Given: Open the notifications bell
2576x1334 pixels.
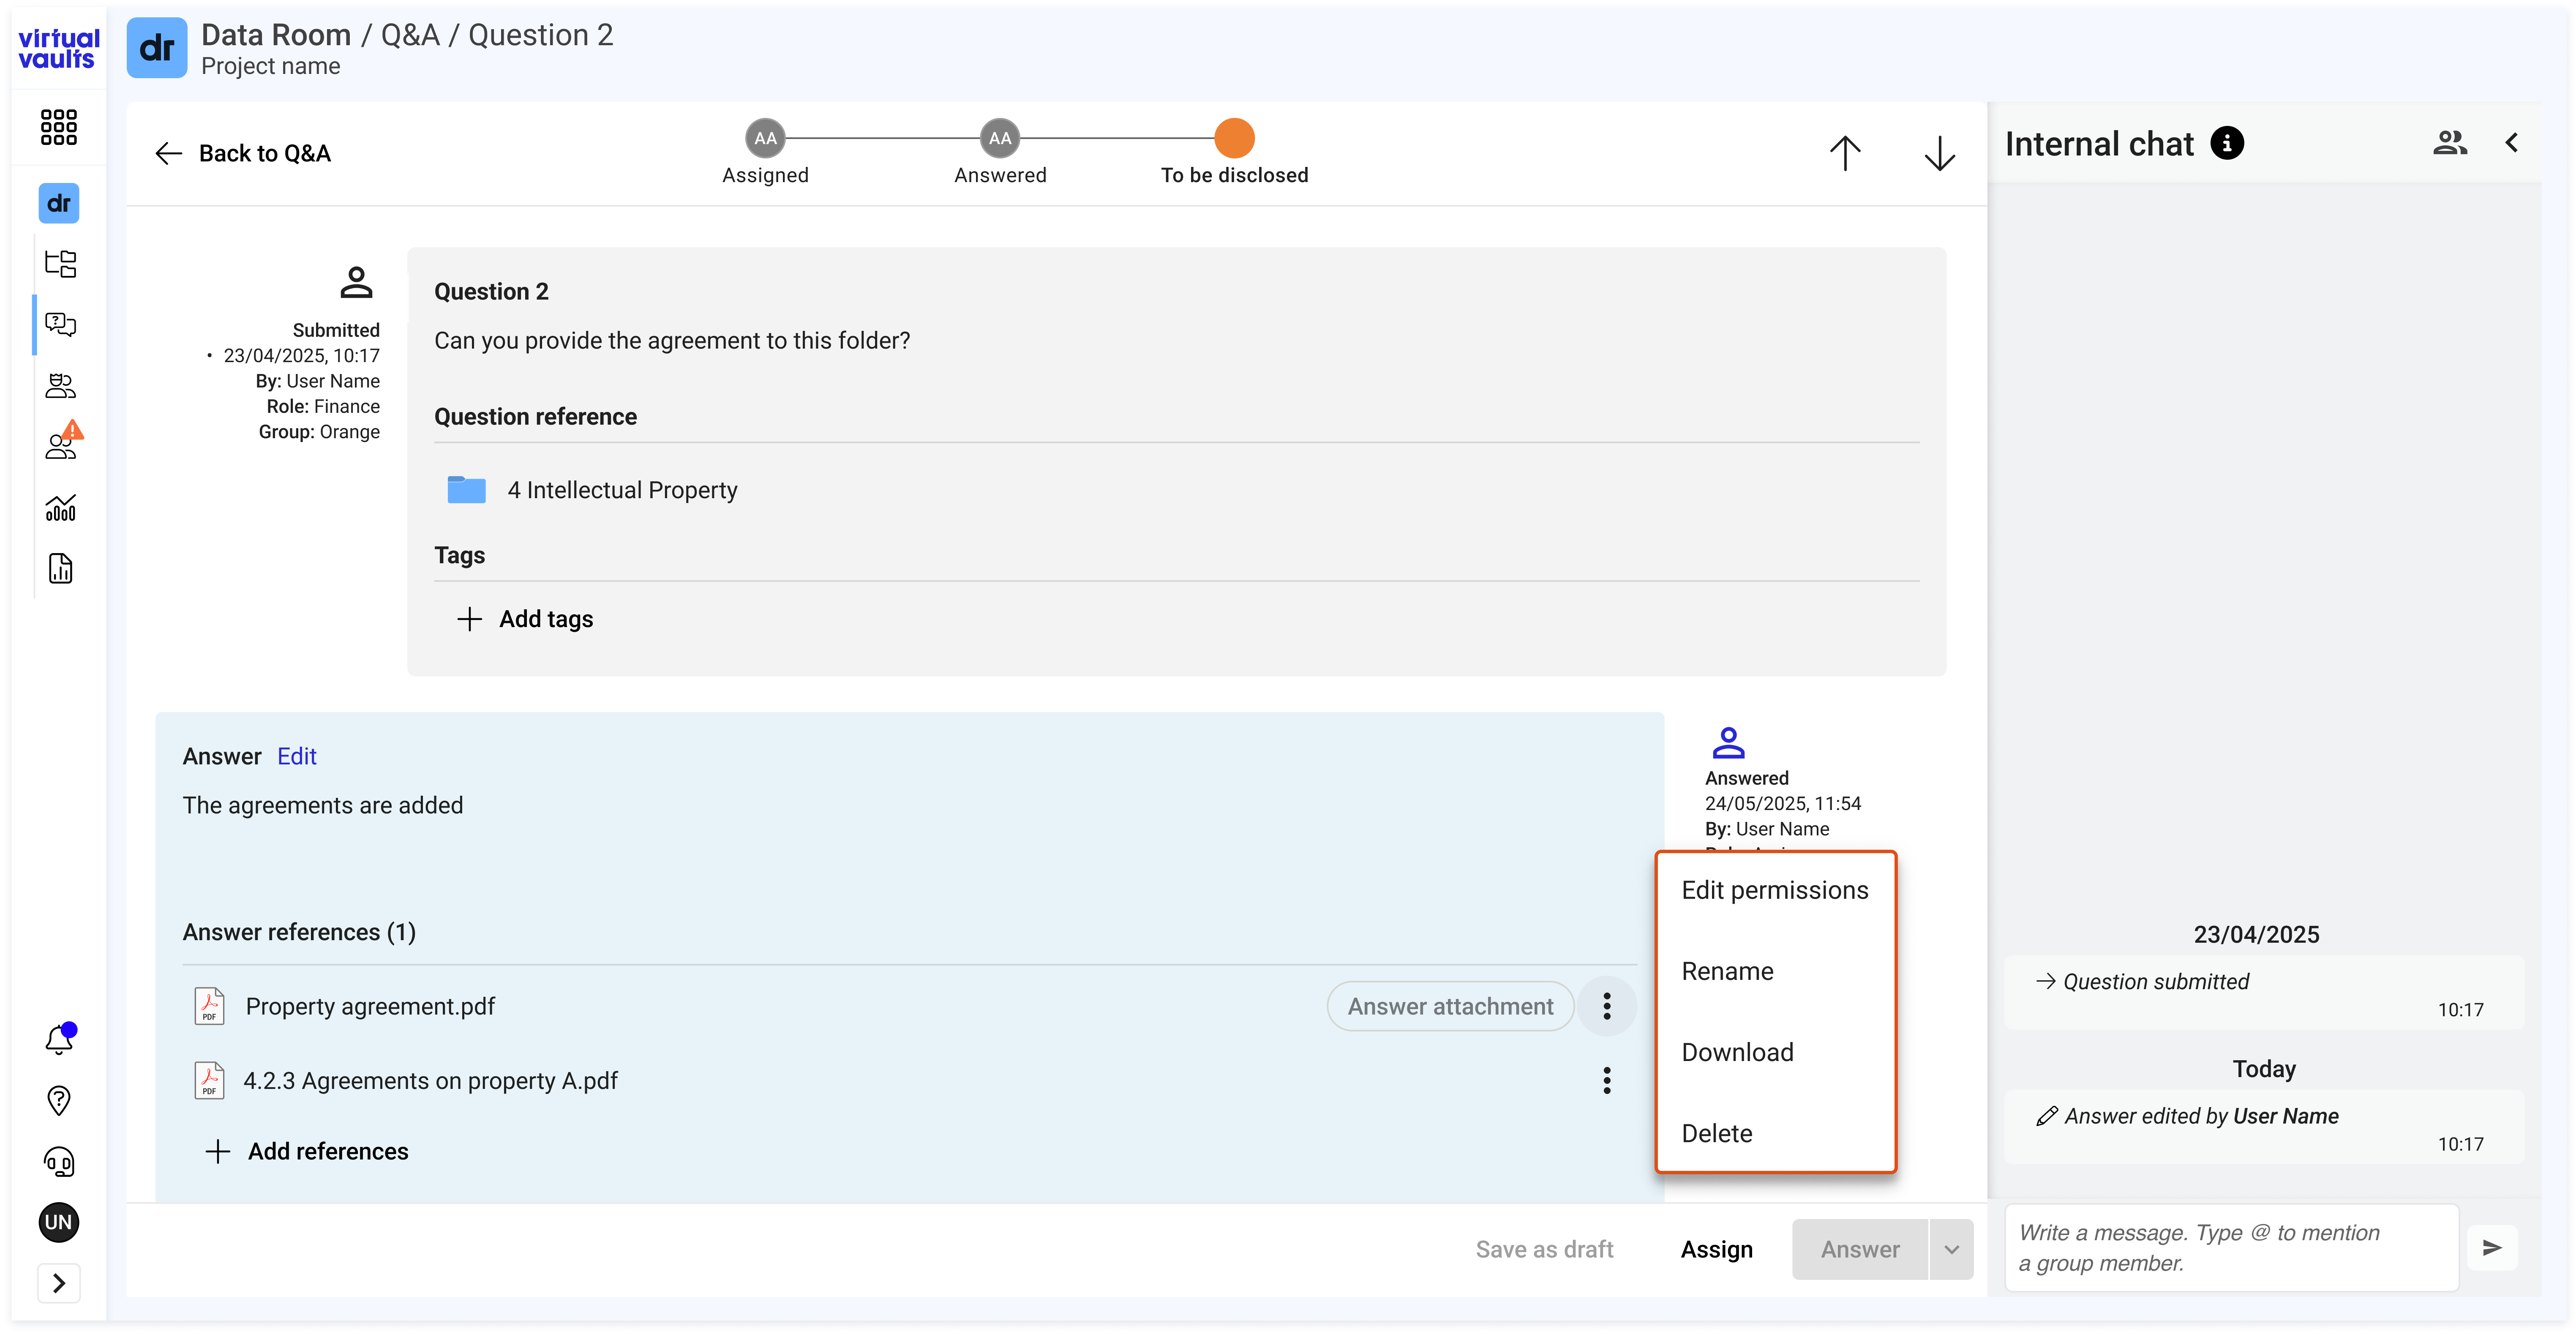Looking at the screenshot, I should 60,1039.
